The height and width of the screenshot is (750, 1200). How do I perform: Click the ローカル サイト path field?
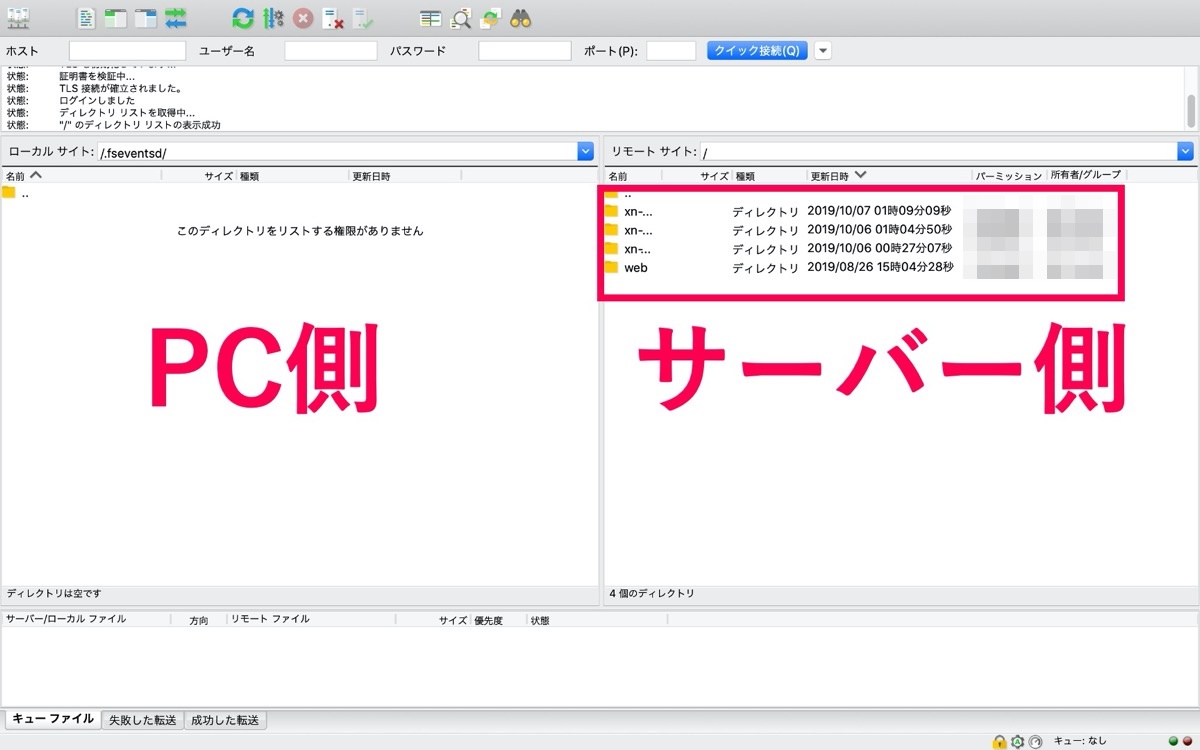pyautogui.click(x=337, y=152)
